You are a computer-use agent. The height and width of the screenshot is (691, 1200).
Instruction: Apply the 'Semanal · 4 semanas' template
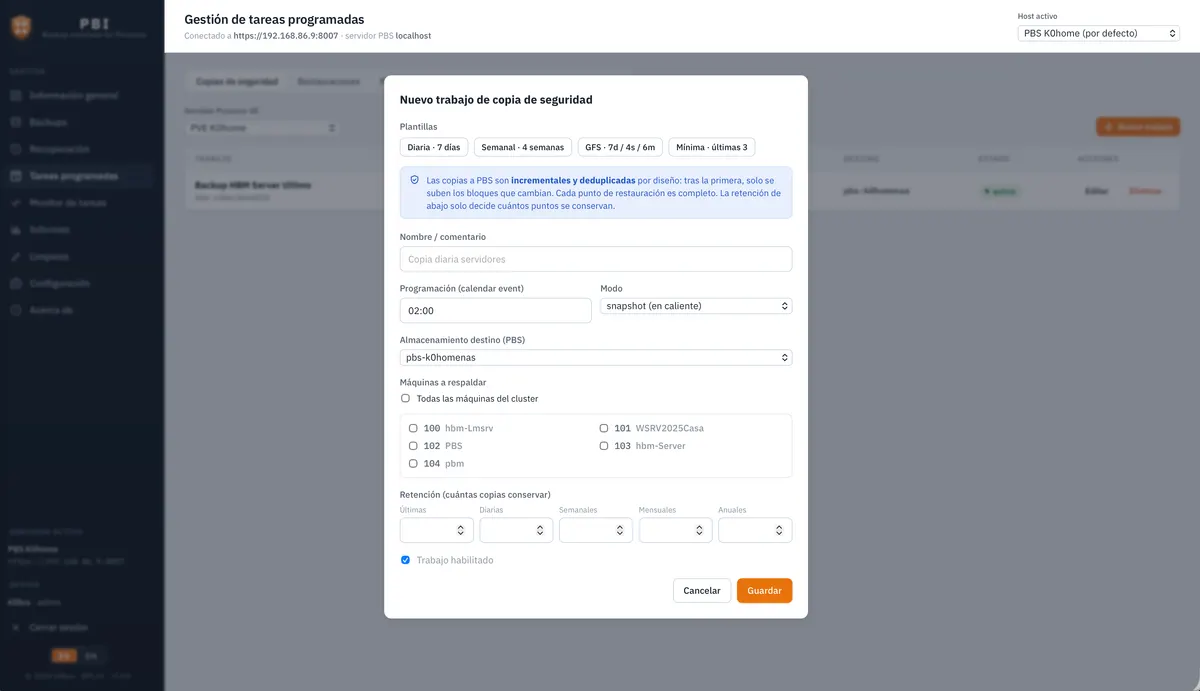(523, 147)
